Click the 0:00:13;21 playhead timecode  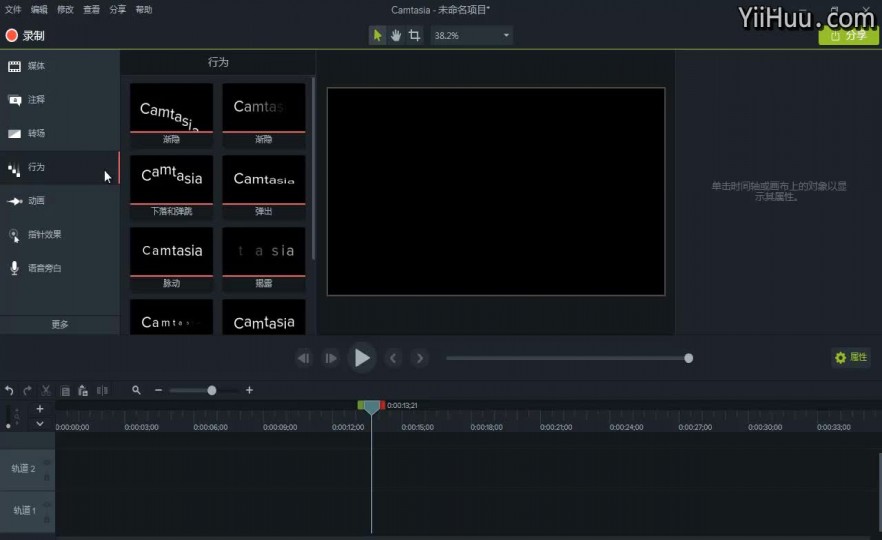(402, 406)
